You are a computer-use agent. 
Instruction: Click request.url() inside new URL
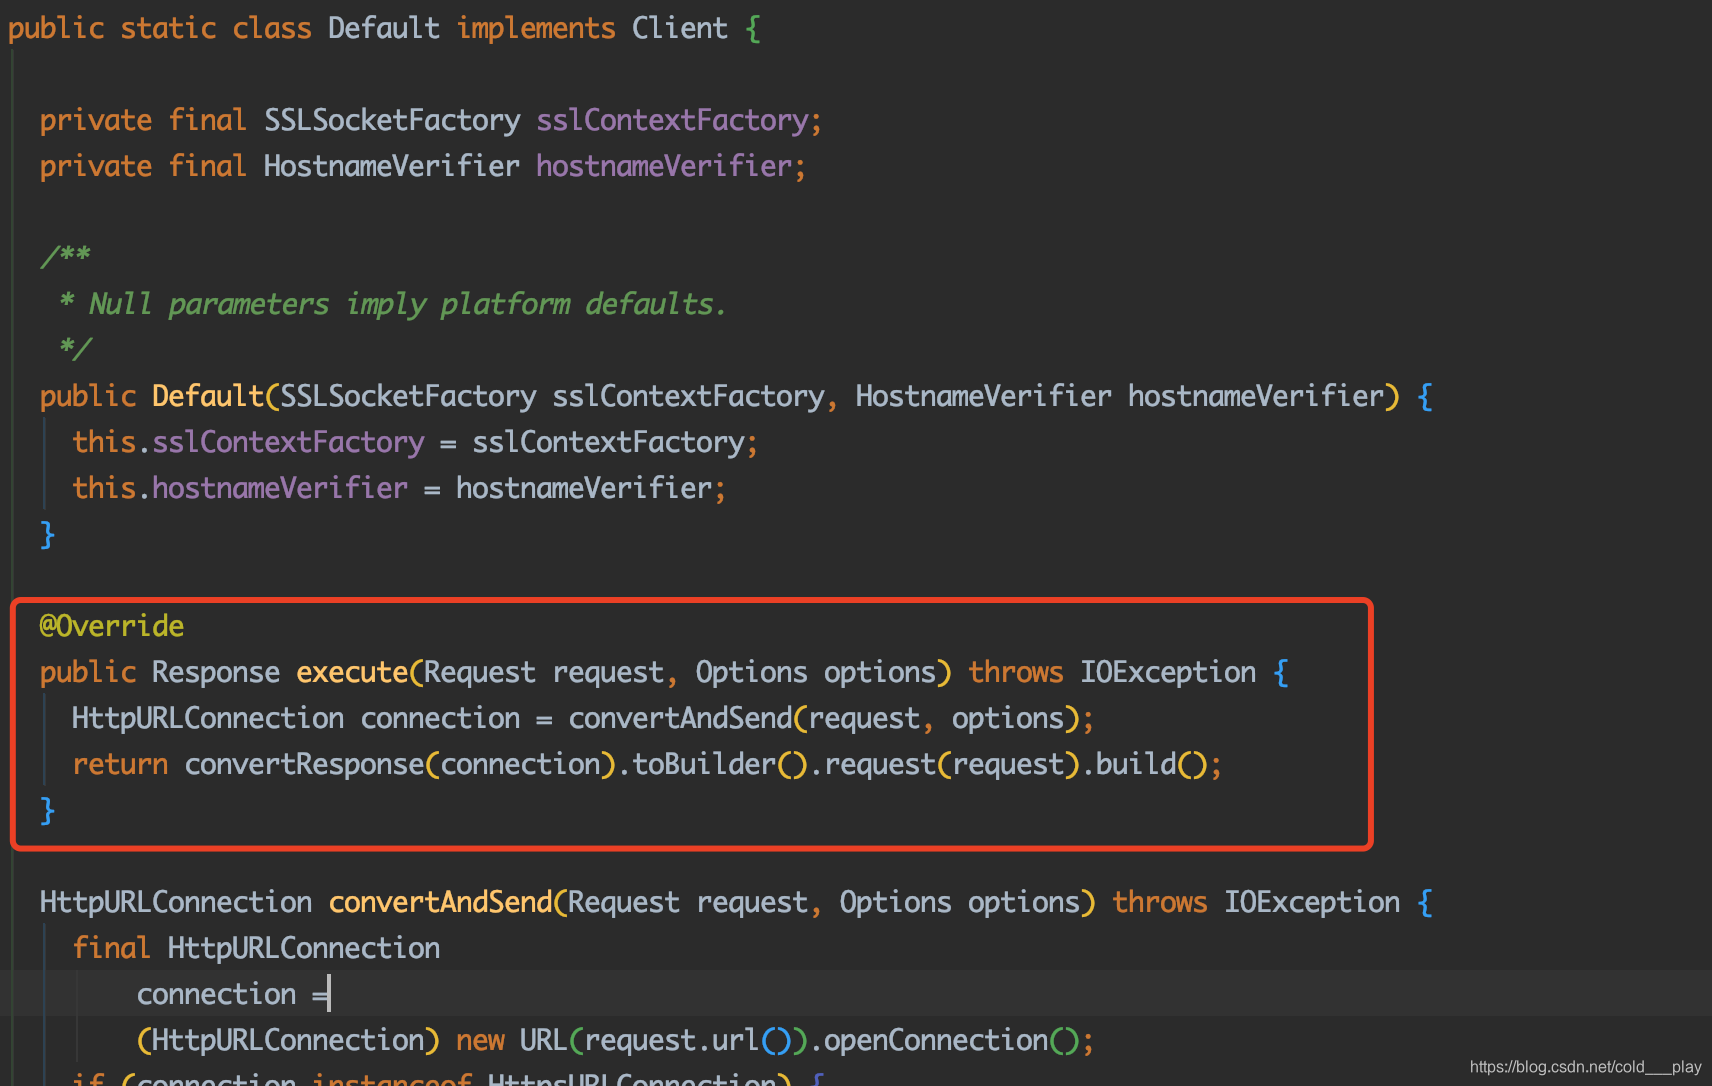pyautogui.click(x=688, y=1040)
